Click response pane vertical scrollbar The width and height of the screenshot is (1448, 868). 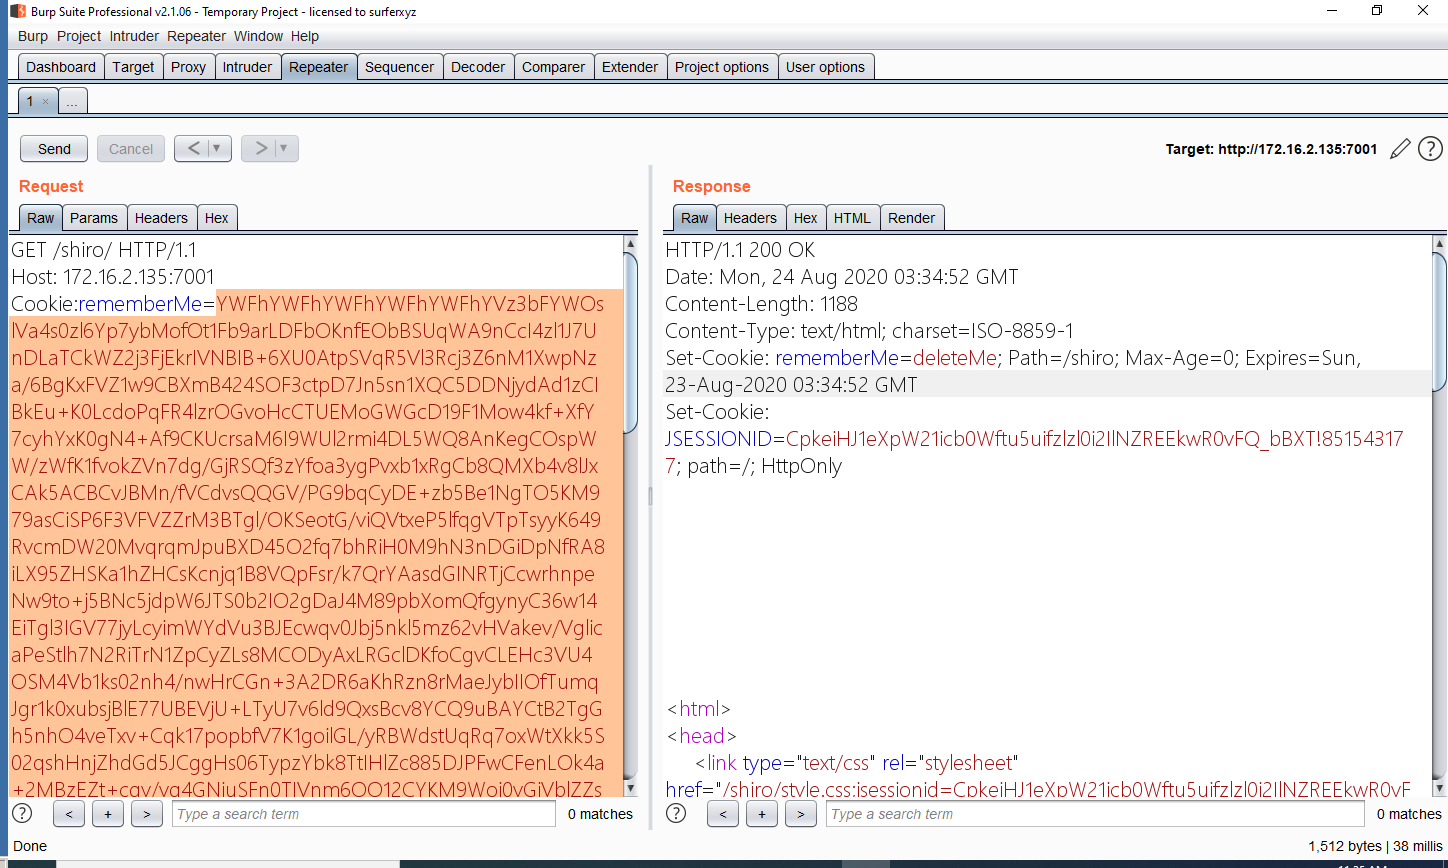(x=1439, y=320)
